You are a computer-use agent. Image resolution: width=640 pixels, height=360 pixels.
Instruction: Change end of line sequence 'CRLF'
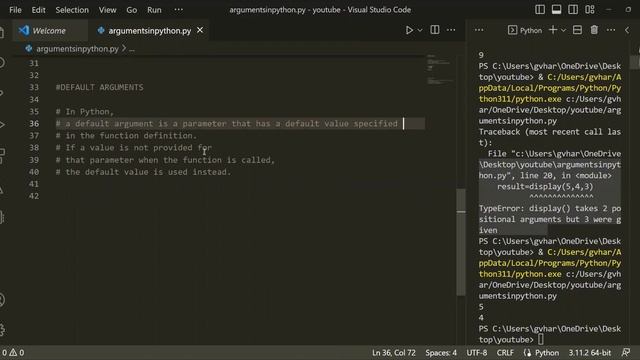coord(505,353)
